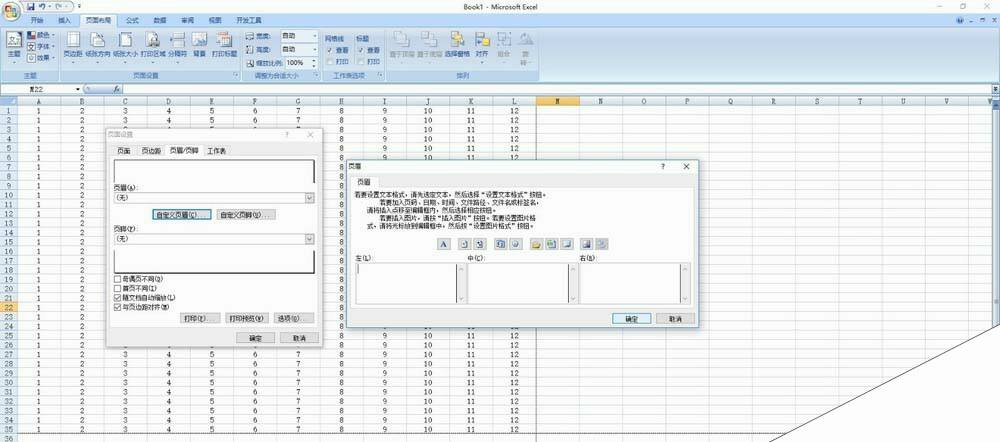
Task: Toggle gridlines 查看 view checkbox
Action: click(x=330, y=50)
